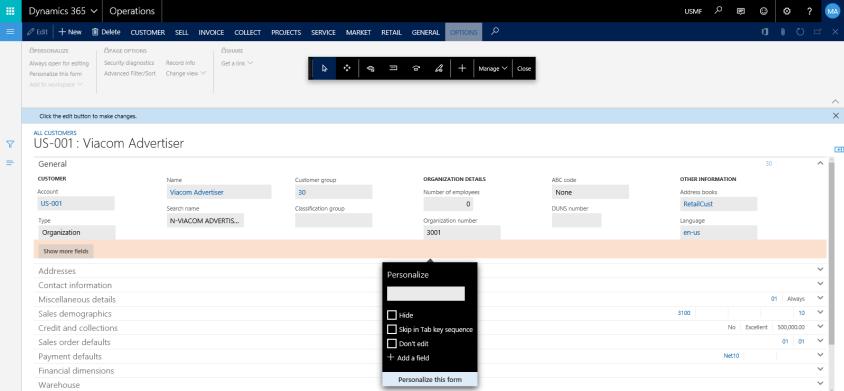Viewport: 844px width, 391px height.
Task: Expand the Addresses section
Action: point(820,270)
